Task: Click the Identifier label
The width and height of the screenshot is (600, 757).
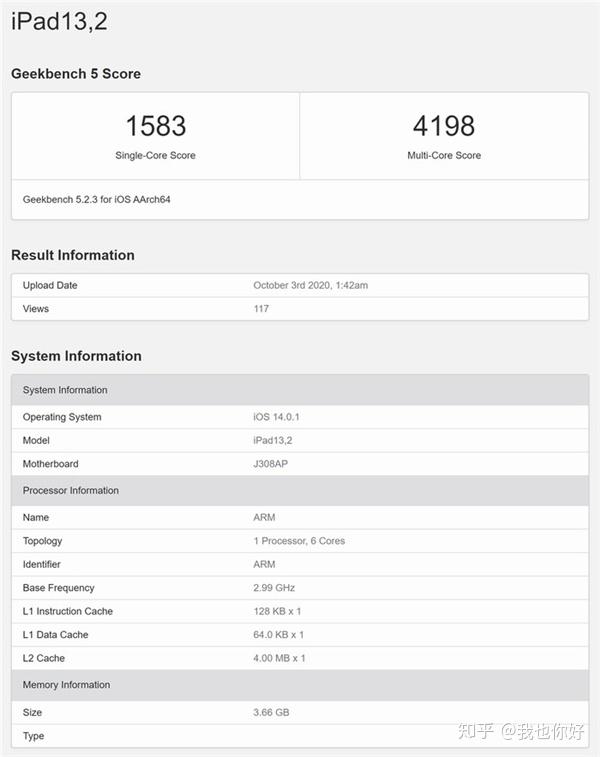Action: (x=42, y=564)
